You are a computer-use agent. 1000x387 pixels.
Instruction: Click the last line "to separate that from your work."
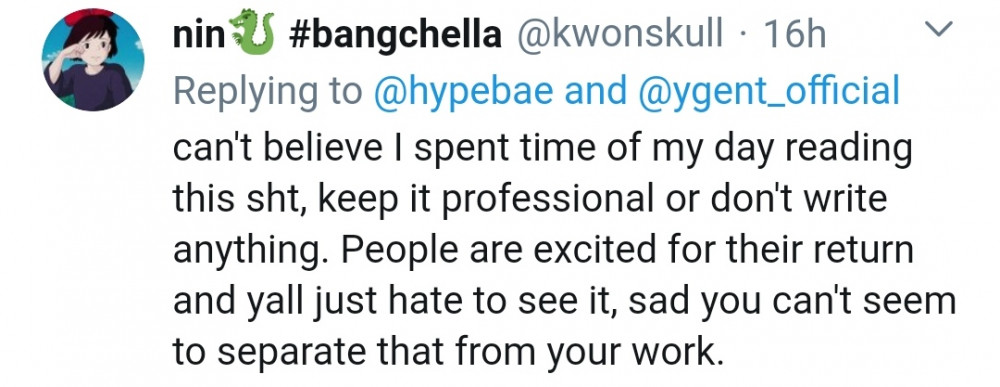[449, 350]
